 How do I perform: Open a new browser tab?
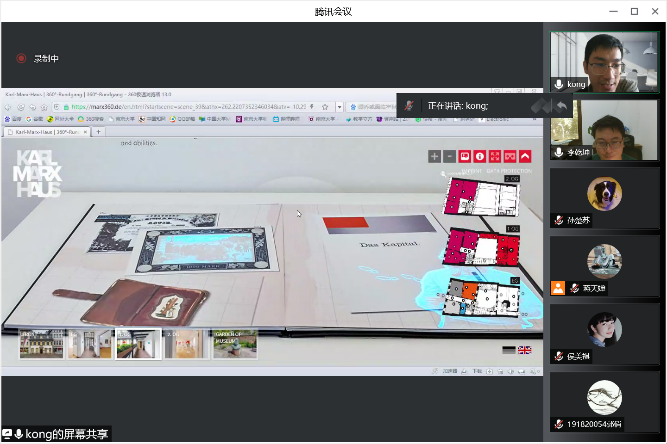98,131
